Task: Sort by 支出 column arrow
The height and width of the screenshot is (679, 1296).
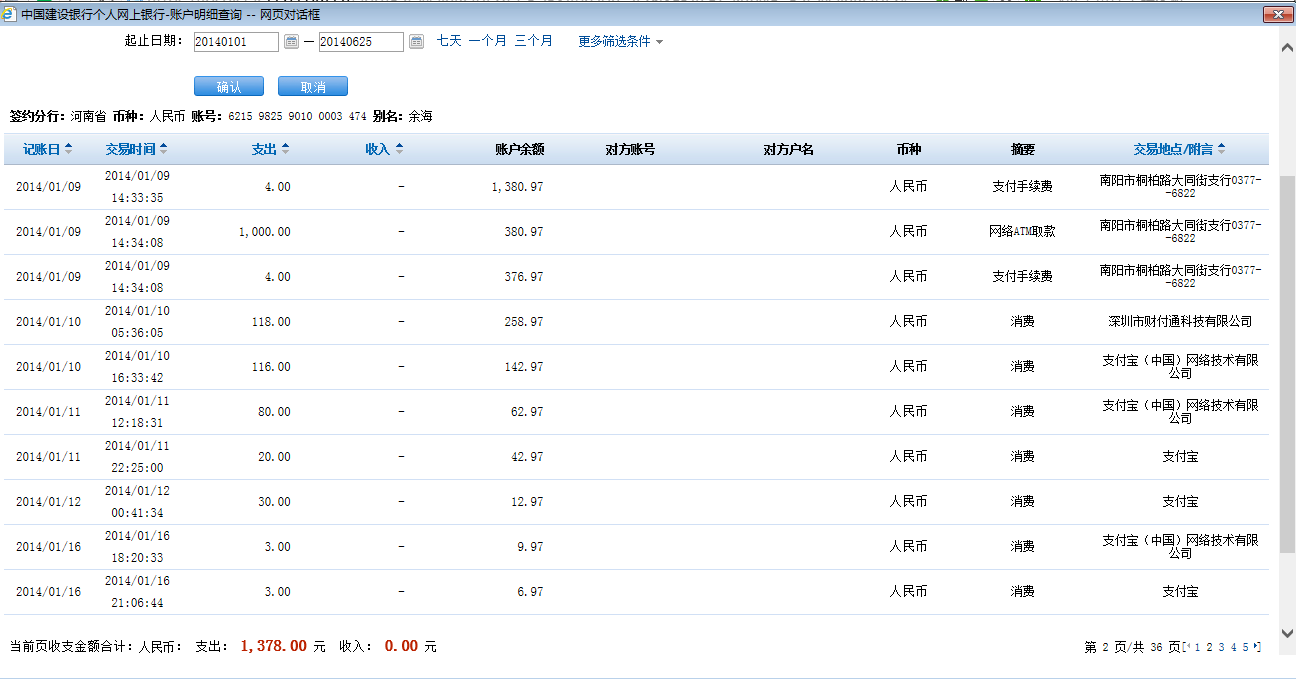Action: coord(285,149)
